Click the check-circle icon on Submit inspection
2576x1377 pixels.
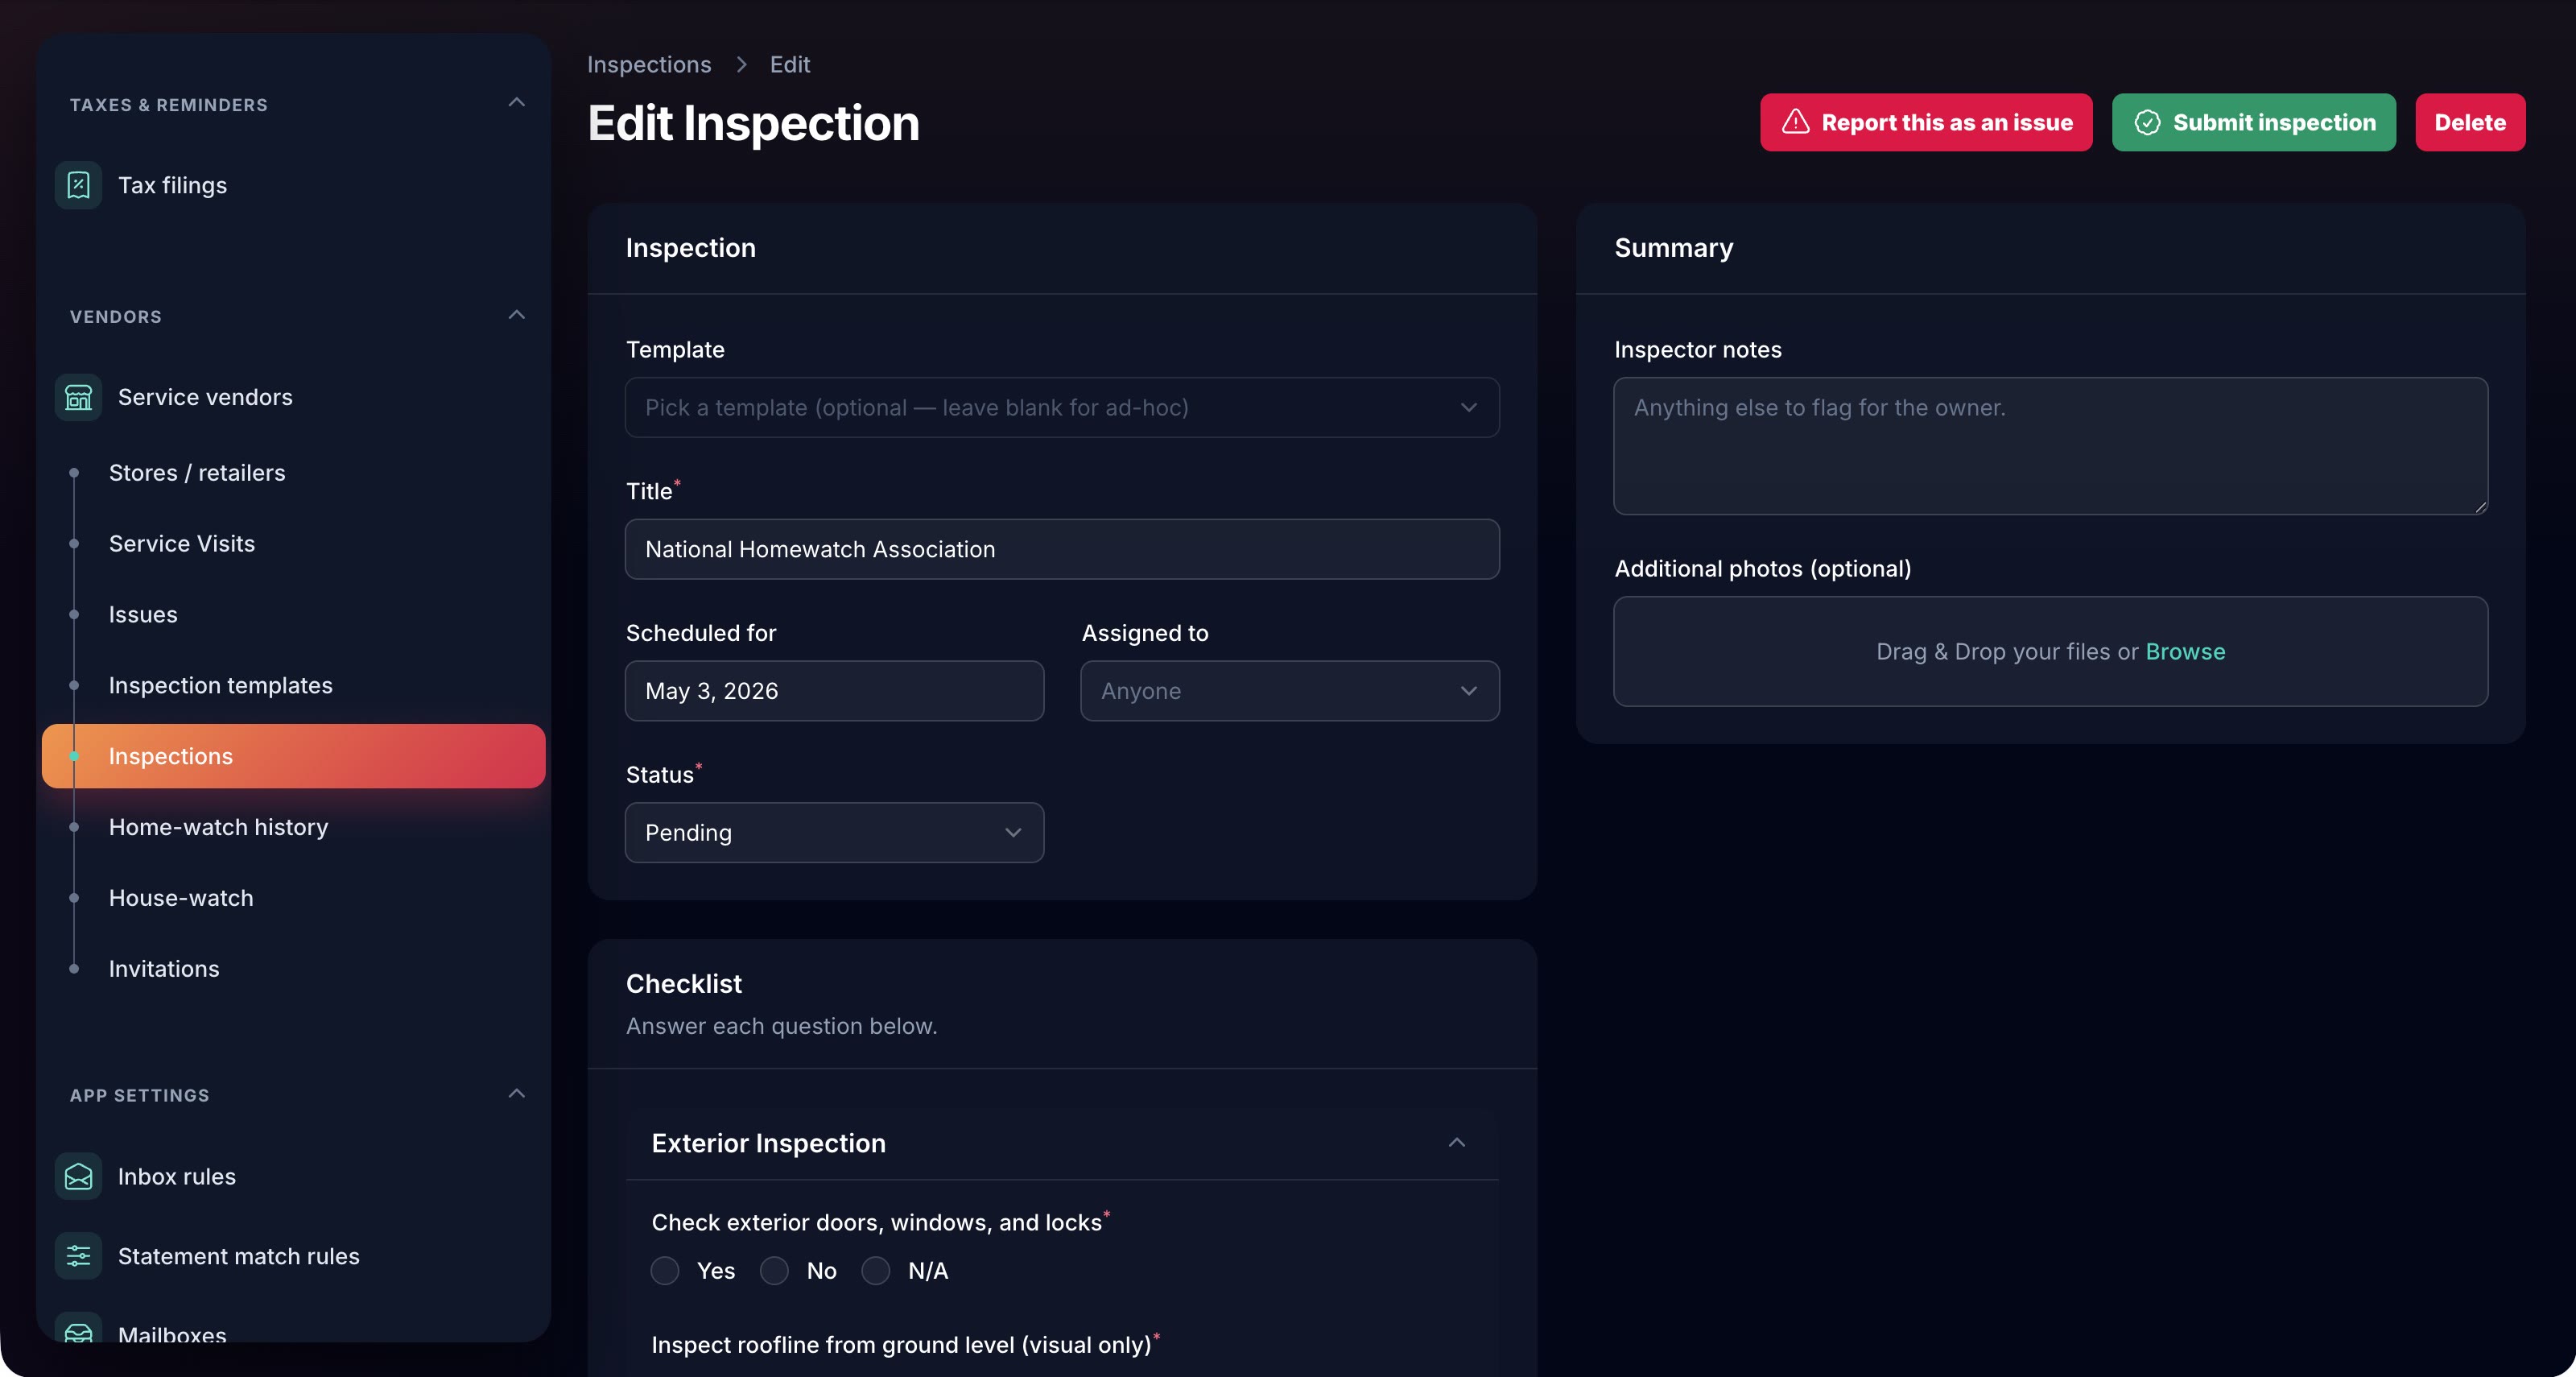(2147, 122)
